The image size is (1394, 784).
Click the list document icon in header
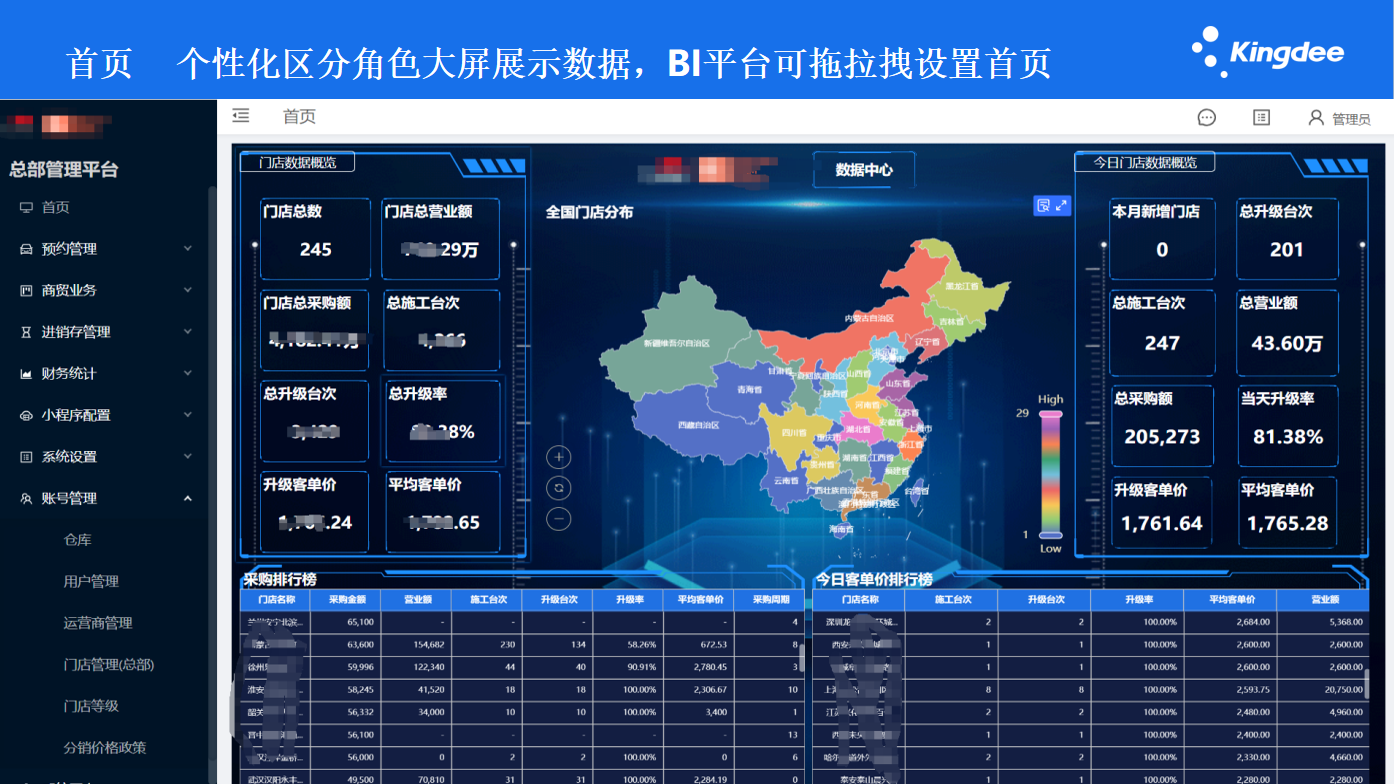coord(1261,118)
